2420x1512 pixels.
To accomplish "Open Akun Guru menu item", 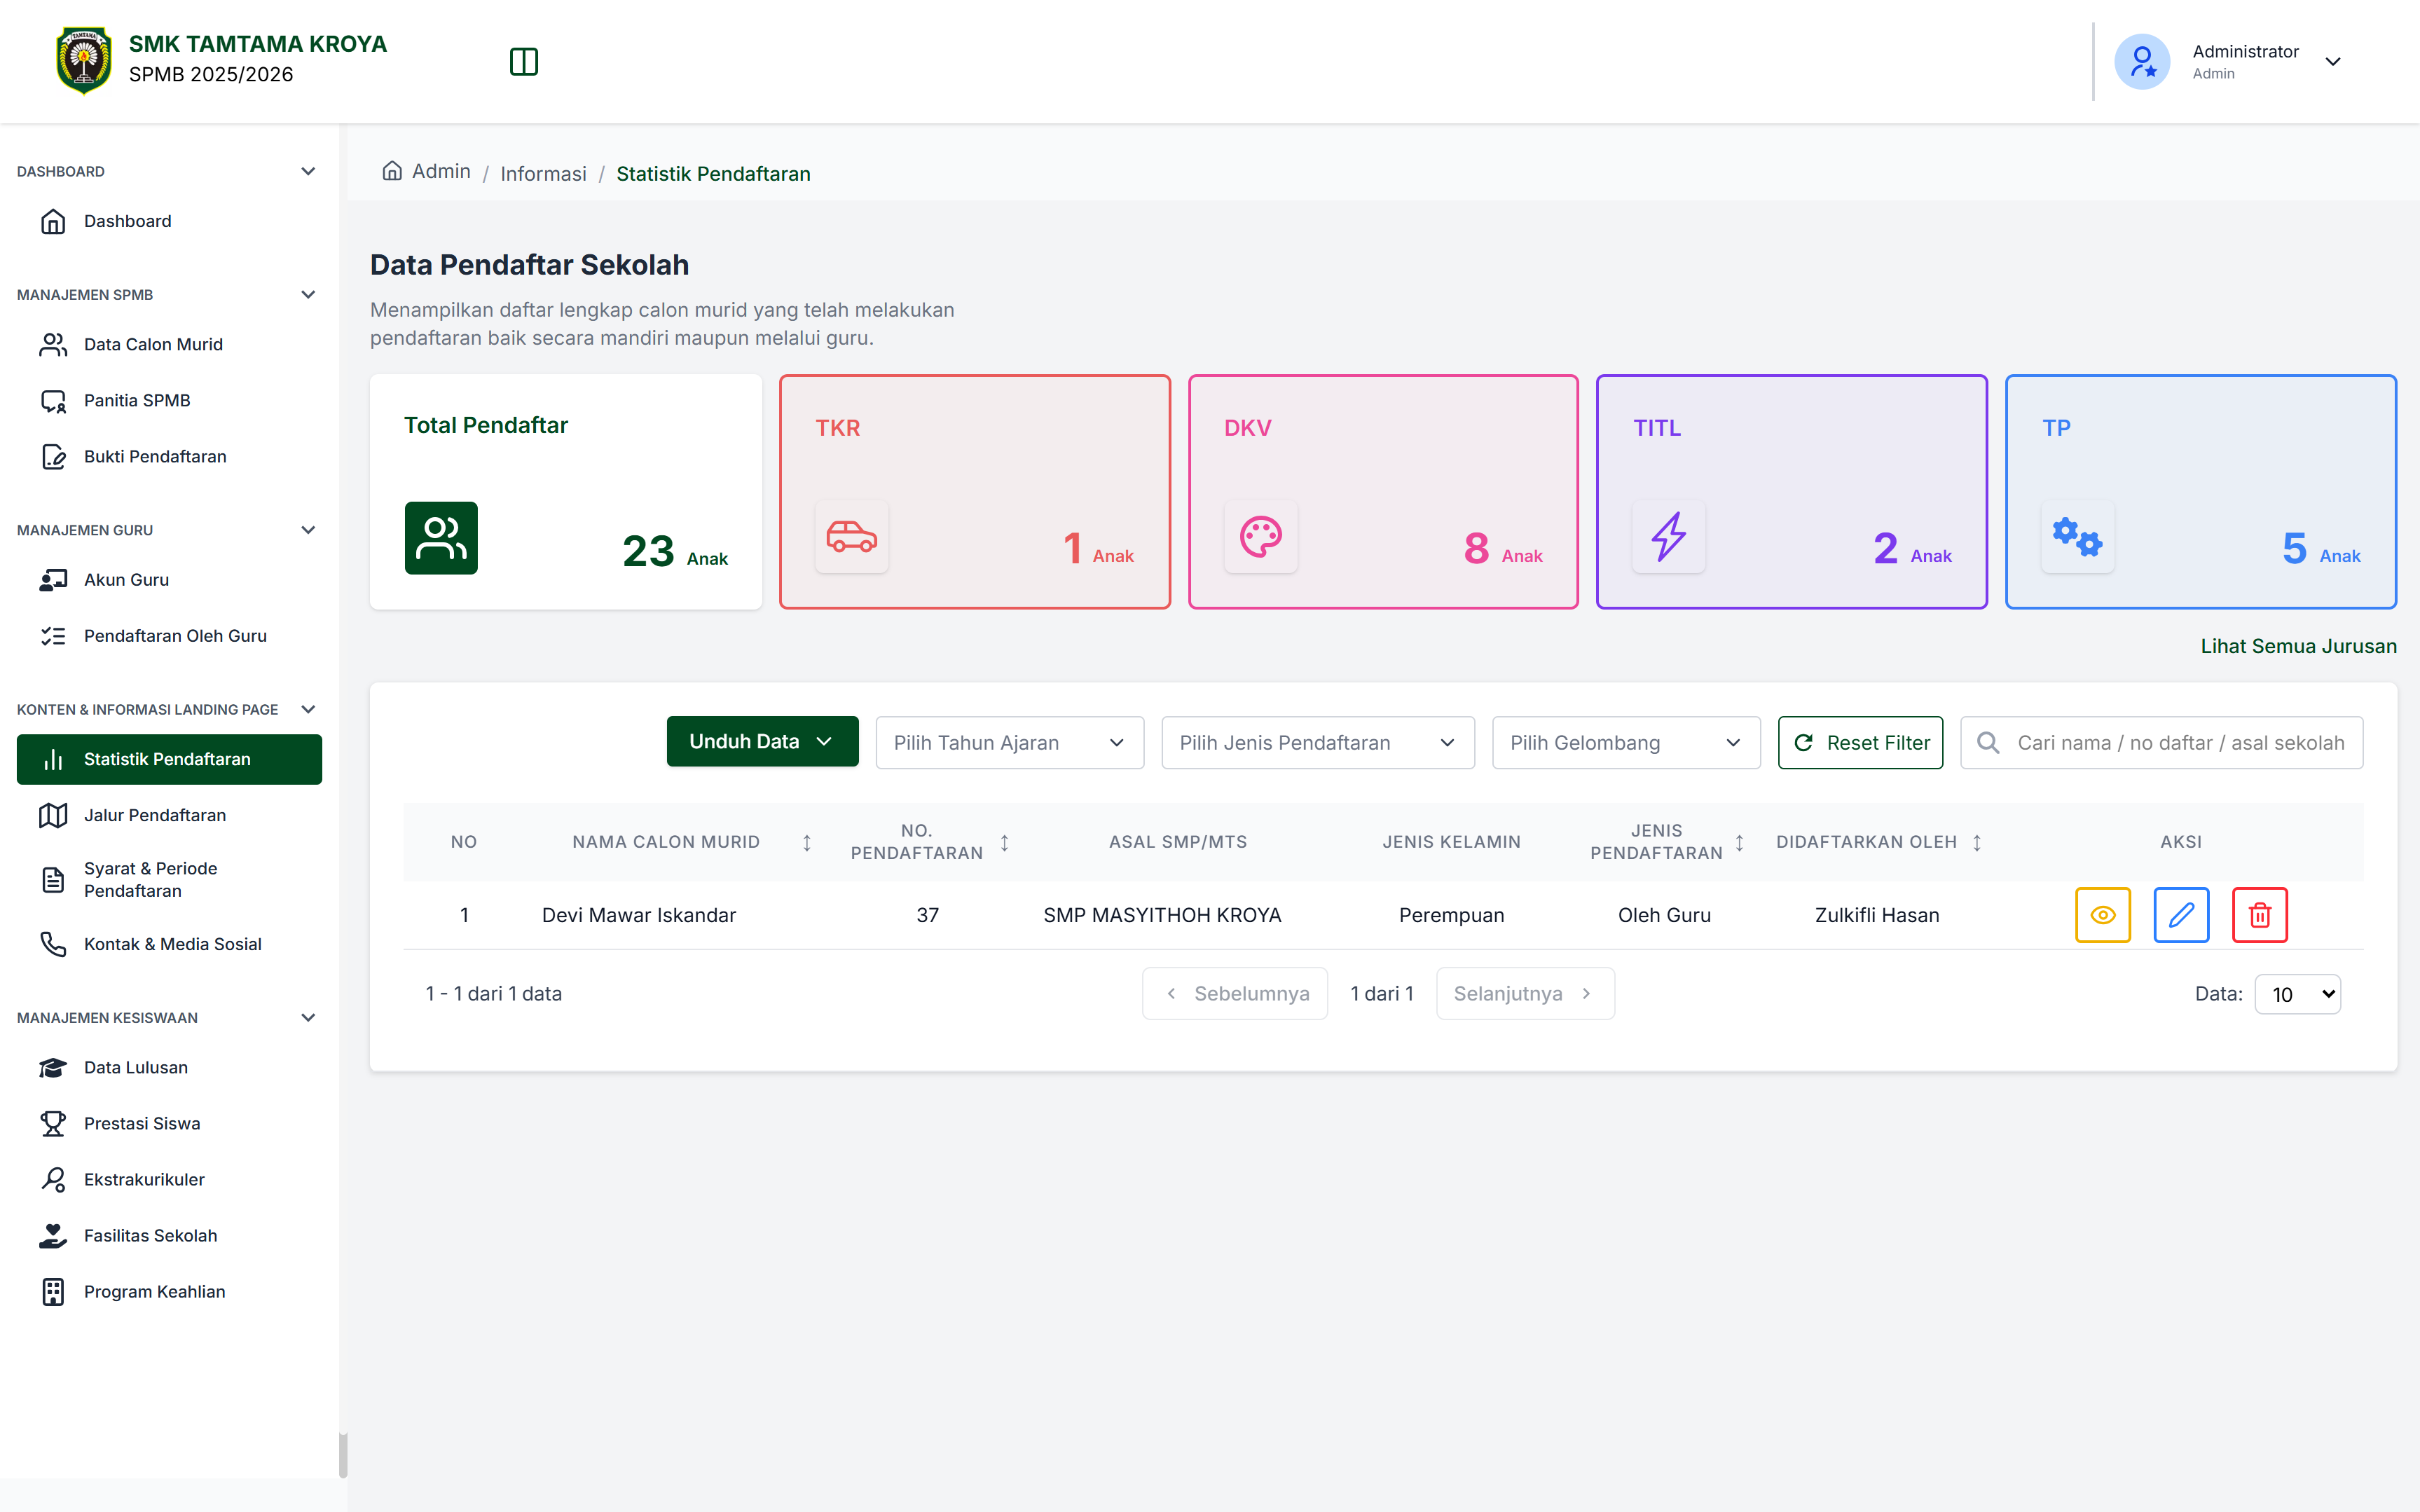I will tap(169, 580).
